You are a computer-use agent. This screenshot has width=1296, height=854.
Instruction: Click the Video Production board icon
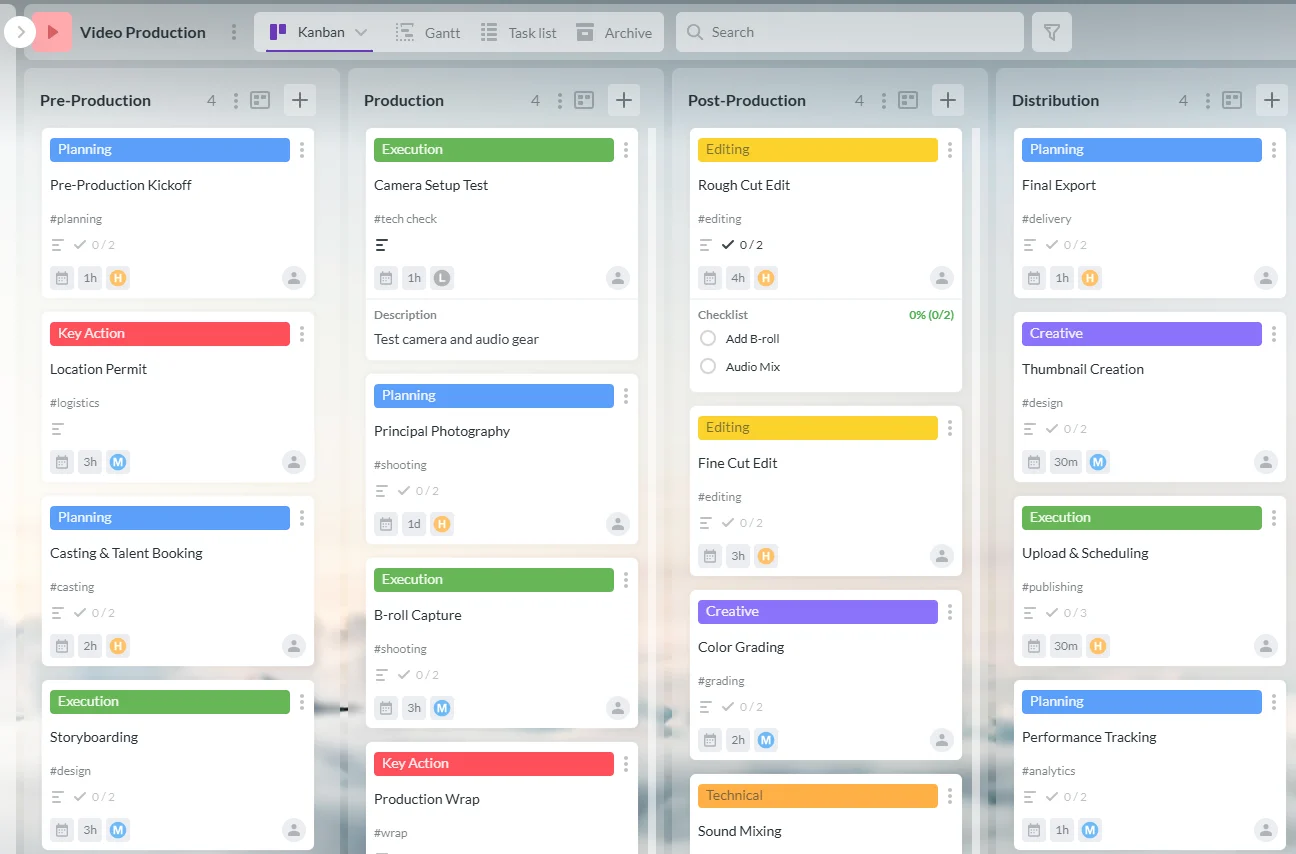pos(51,32)
